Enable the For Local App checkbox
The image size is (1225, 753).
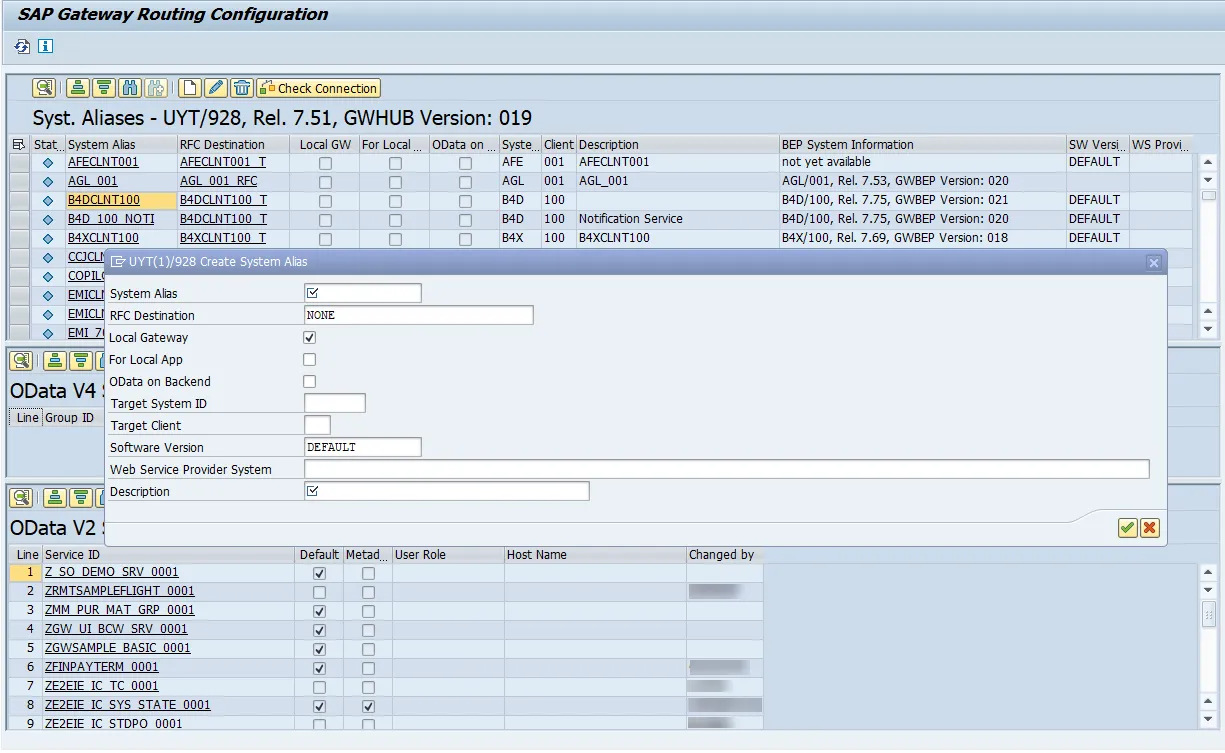(x=309, y=359)
